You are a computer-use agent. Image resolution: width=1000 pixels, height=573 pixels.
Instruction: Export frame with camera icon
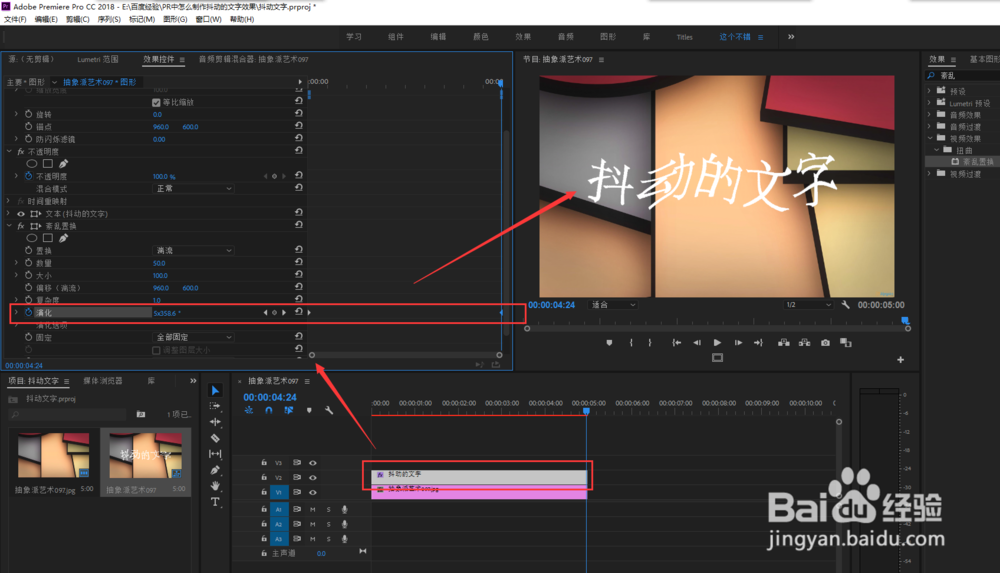coord(825,343)
